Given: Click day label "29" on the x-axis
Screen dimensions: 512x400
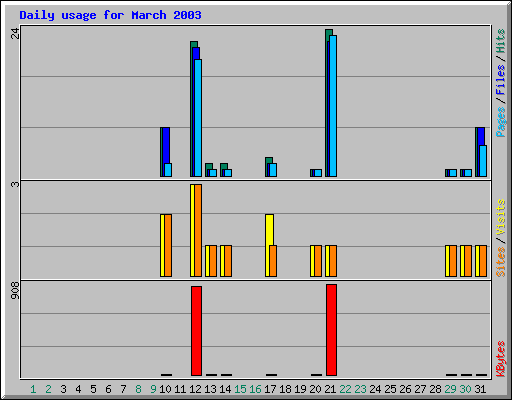Looking at the screenshot, I should [x=450, y=389].
